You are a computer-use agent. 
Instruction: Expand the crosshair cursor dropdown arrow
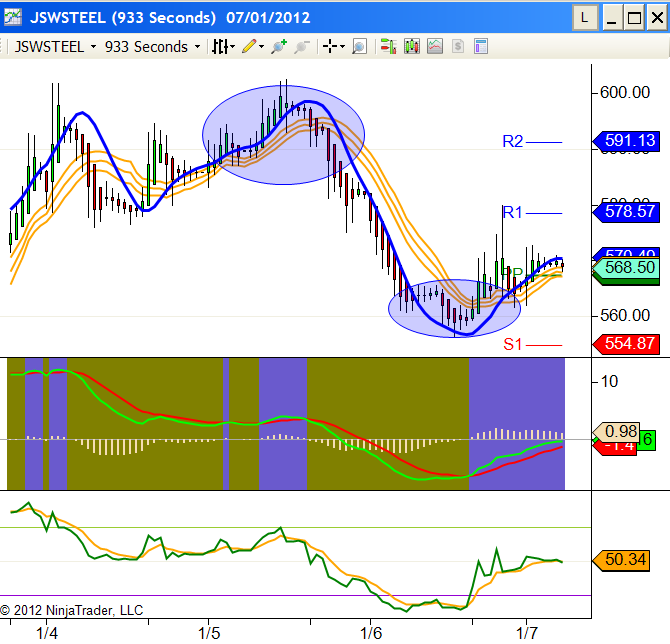[x=342, y=47]
